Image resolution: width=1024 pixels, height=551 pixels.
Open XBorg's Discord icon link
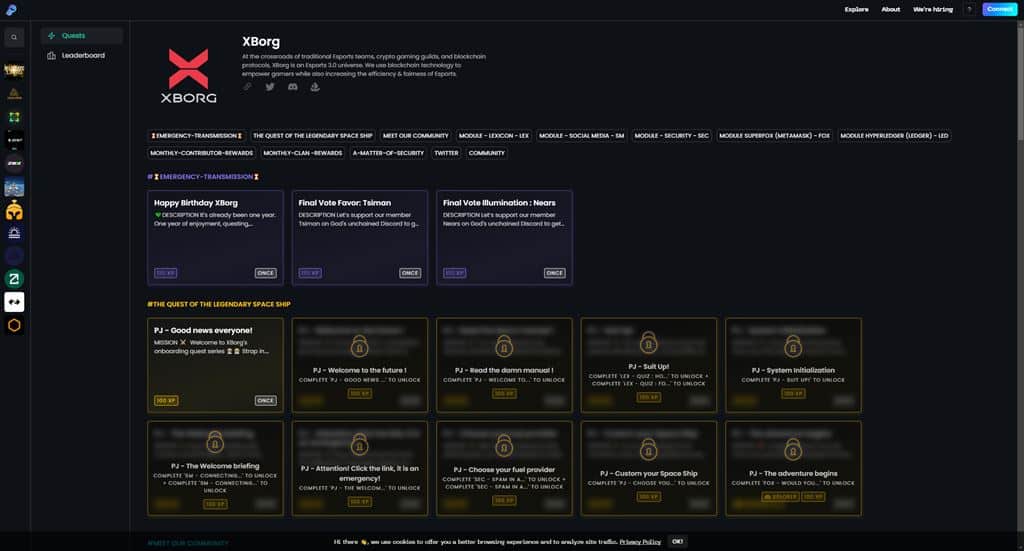click(293, 87)
